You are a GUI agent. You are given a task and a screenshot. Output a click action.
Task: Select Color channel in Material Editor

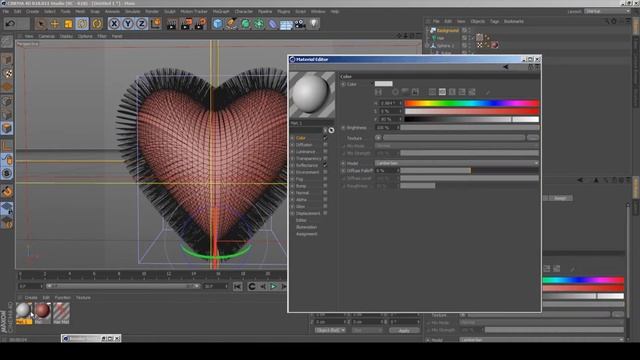tap(301, 138)
